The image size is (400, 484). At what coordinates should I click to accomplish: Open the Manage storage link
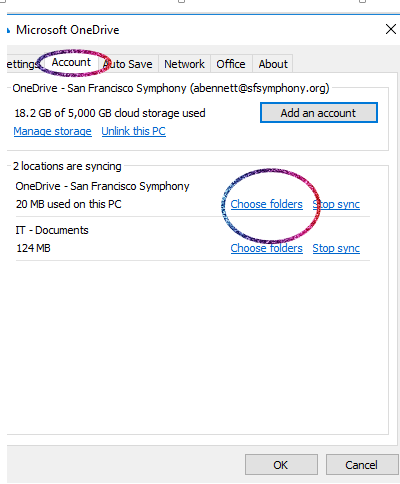(x=52, y=131)
